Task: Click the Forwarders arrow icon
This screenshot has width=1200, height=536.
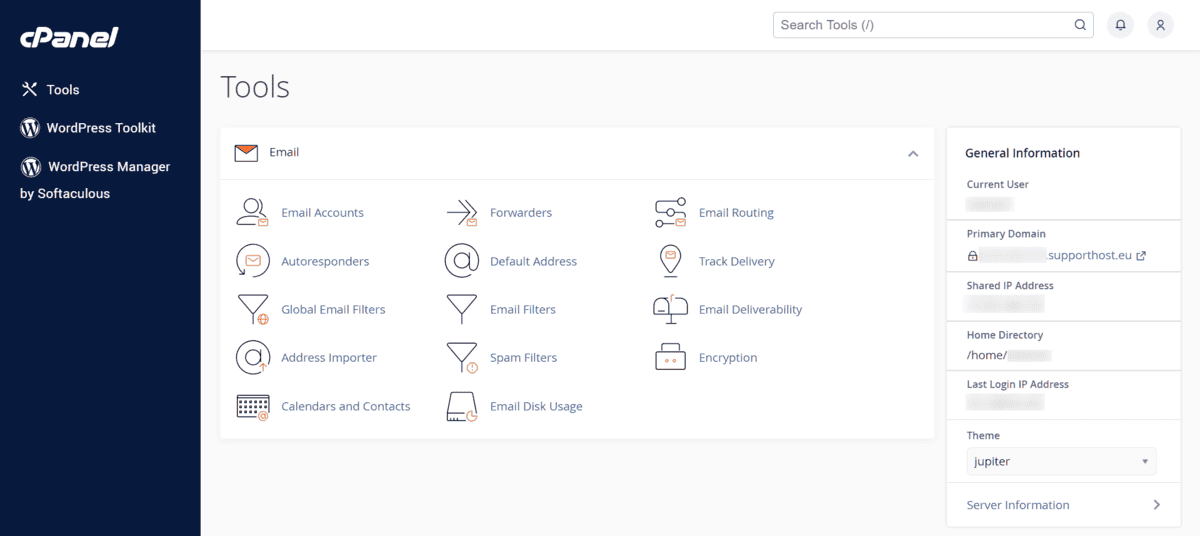Action: 461,212
